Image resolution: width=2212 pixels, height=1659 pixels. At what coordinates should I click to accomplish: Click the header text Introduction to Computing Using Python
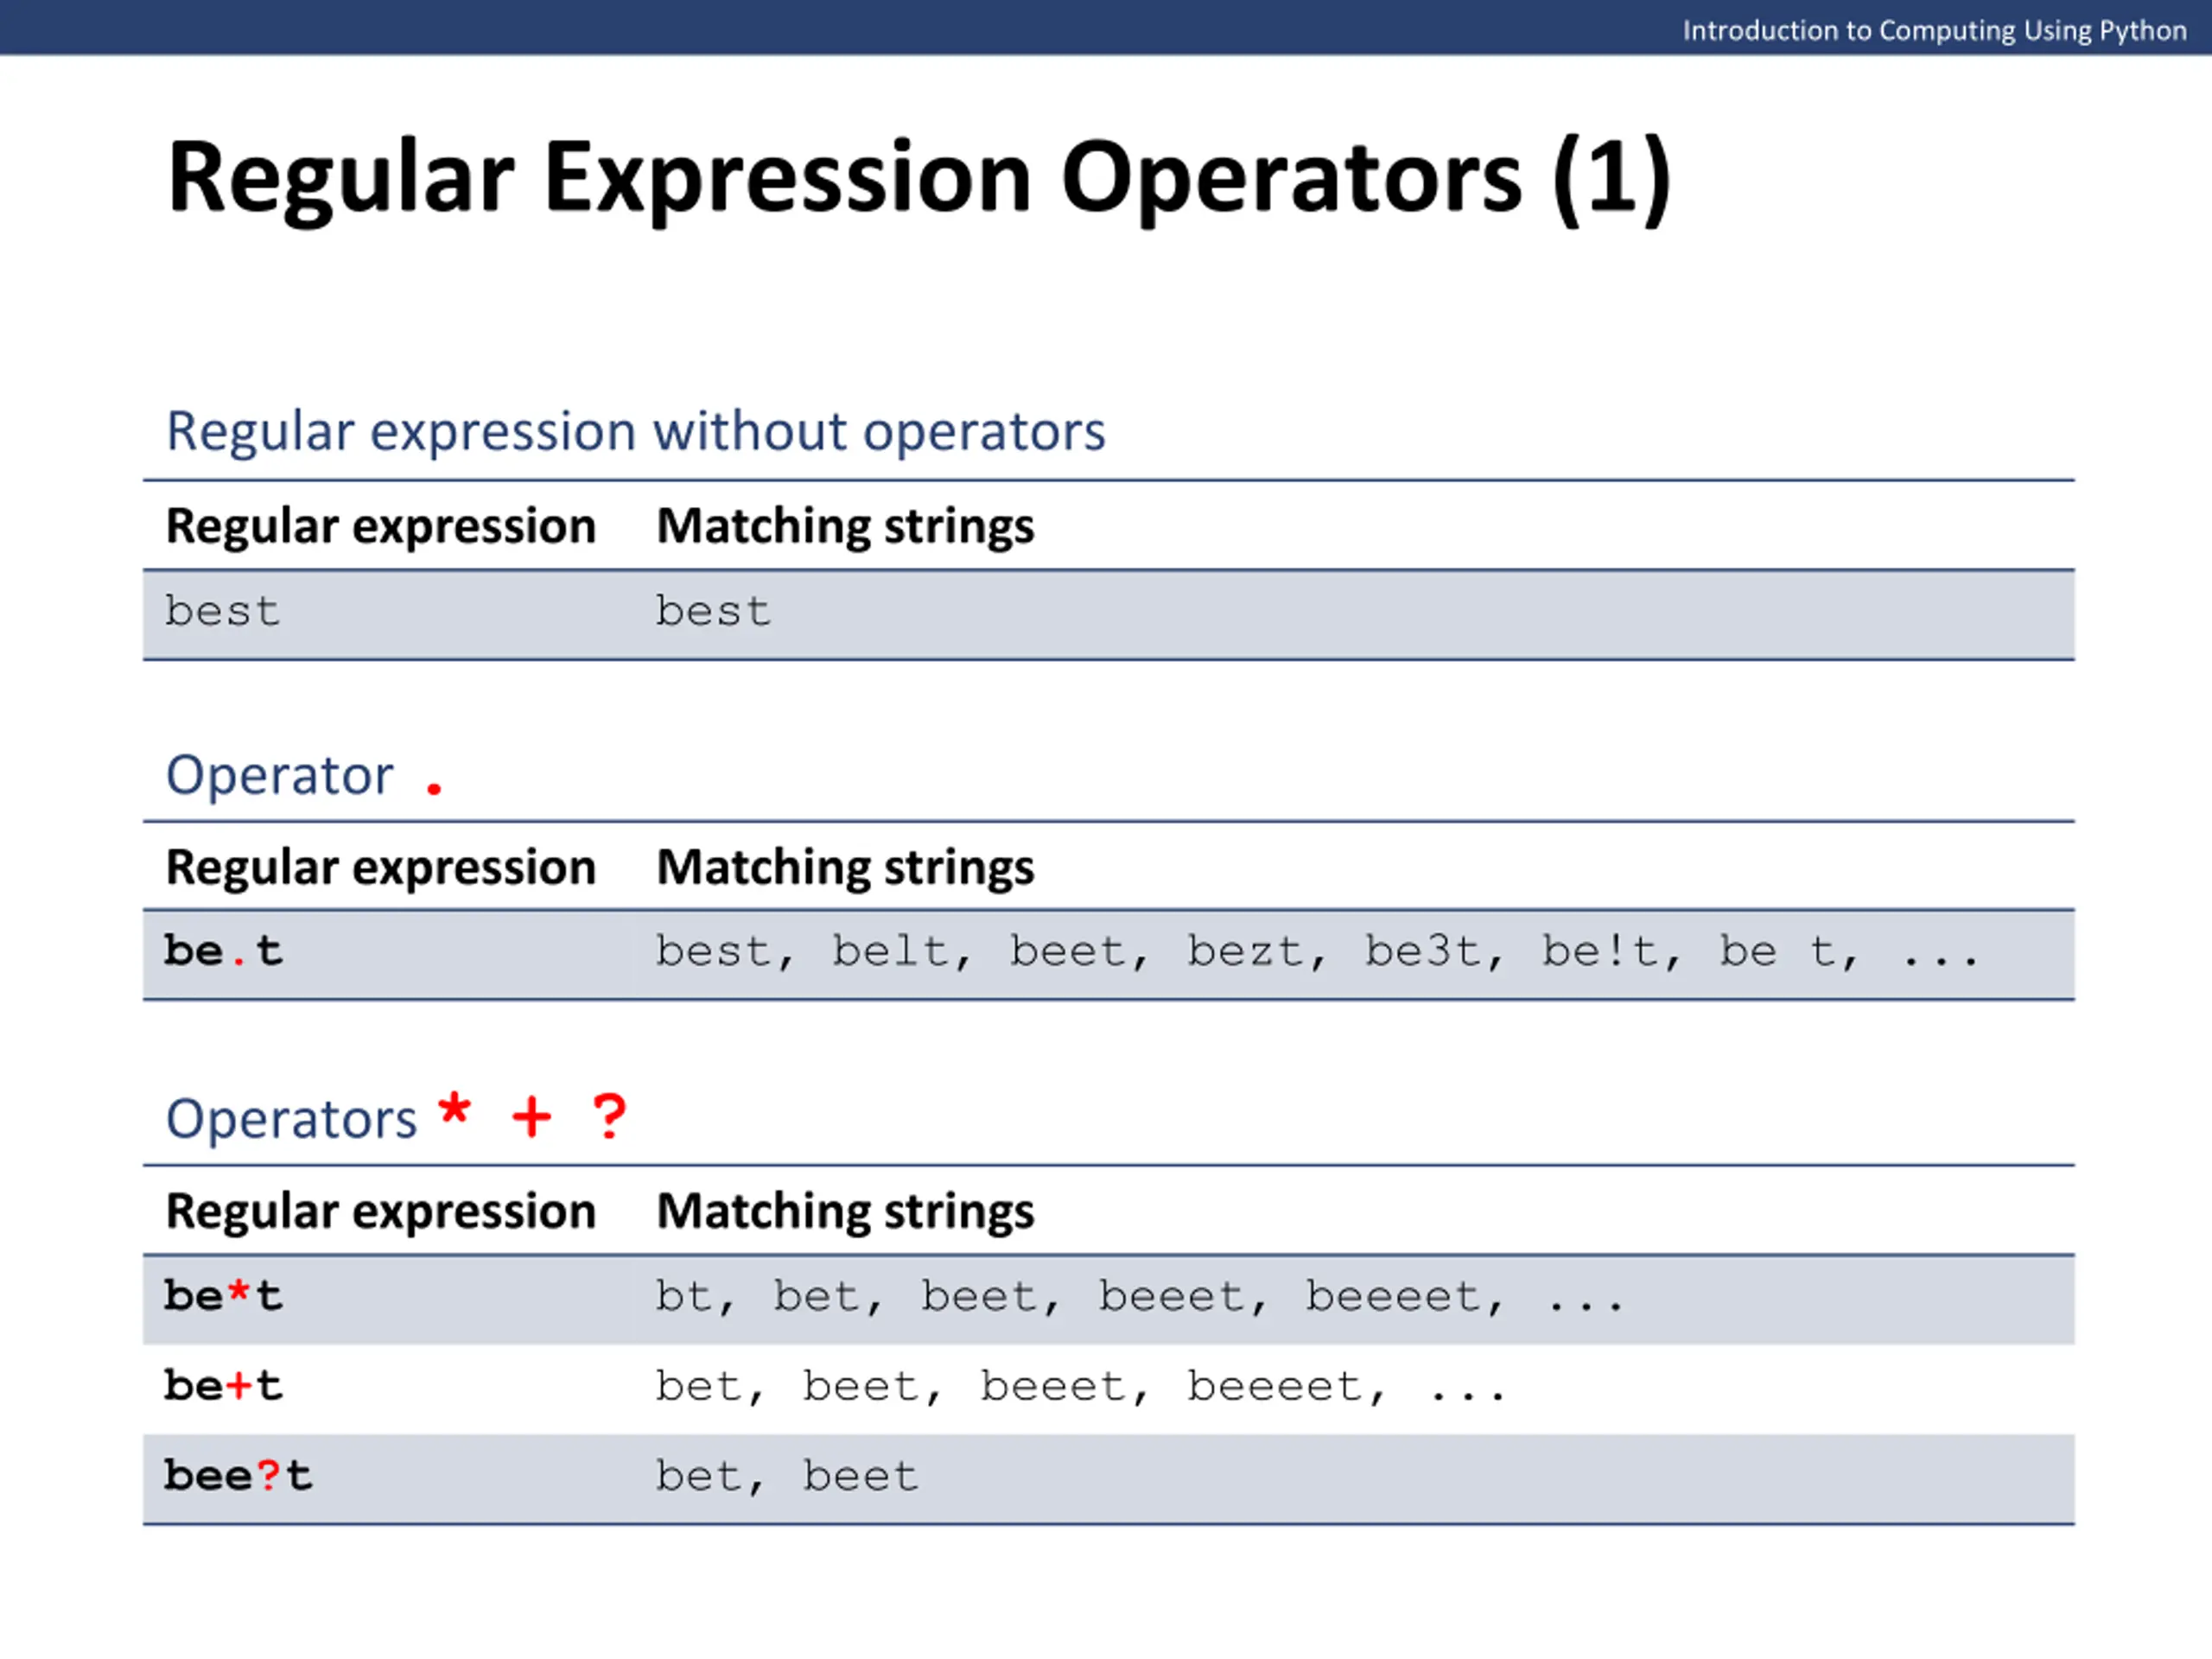1934,31
